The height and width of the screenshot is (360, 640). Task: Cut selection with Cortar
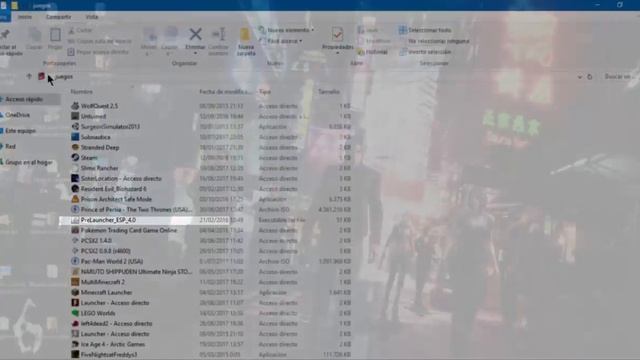[x=80, y=31]
